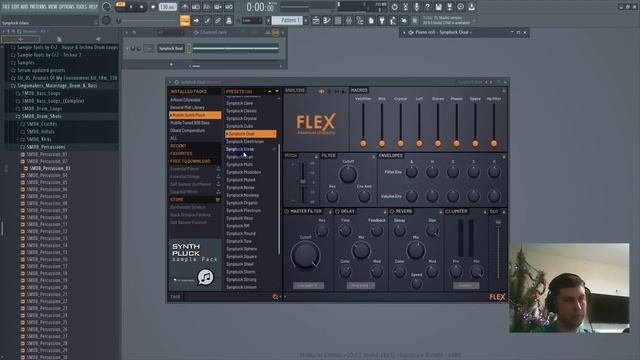Click the question mark help icon
Screen dimensions: 640x360
pyautogui.click(x=427, y=7)
